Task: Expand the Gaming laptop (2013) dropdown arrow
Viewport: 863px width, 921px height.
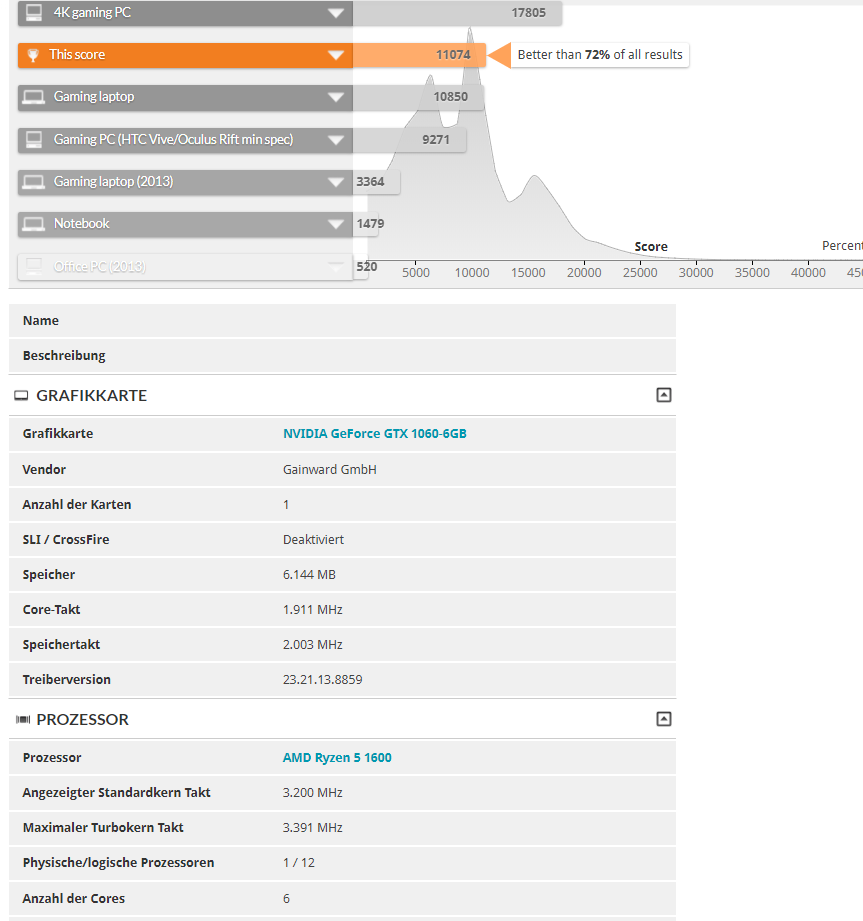Action: [x=335, y=182]
